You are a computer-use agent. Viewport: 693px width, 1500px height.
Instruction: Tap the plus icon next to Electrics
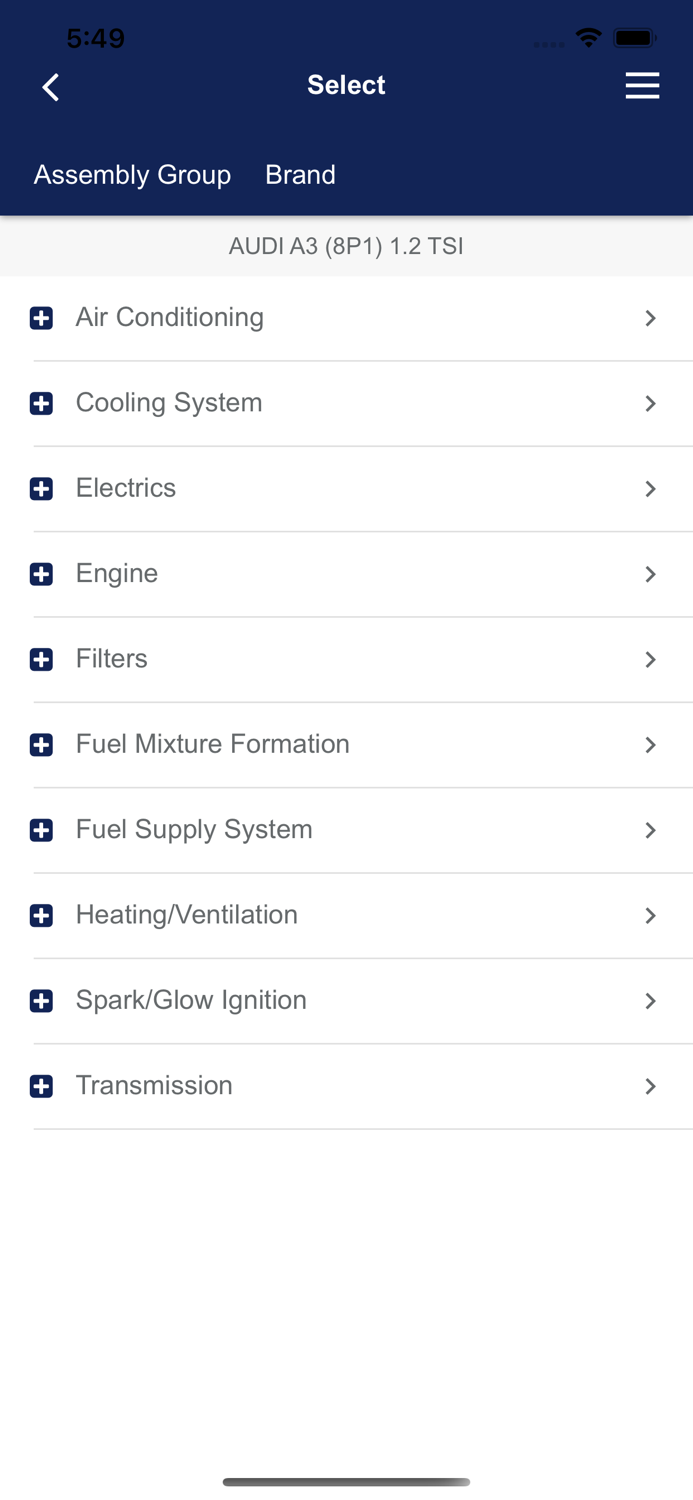[x=41, y=488]
